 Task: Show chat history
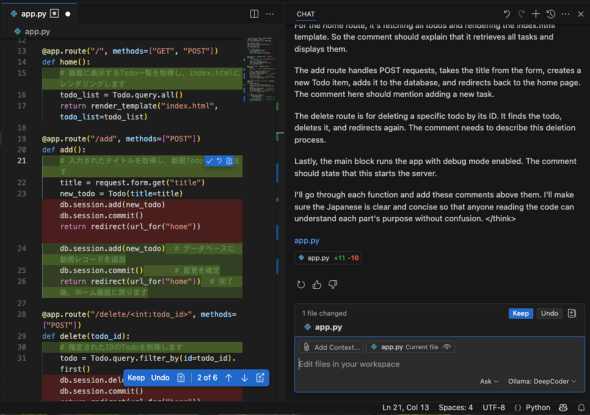(551, 14)
